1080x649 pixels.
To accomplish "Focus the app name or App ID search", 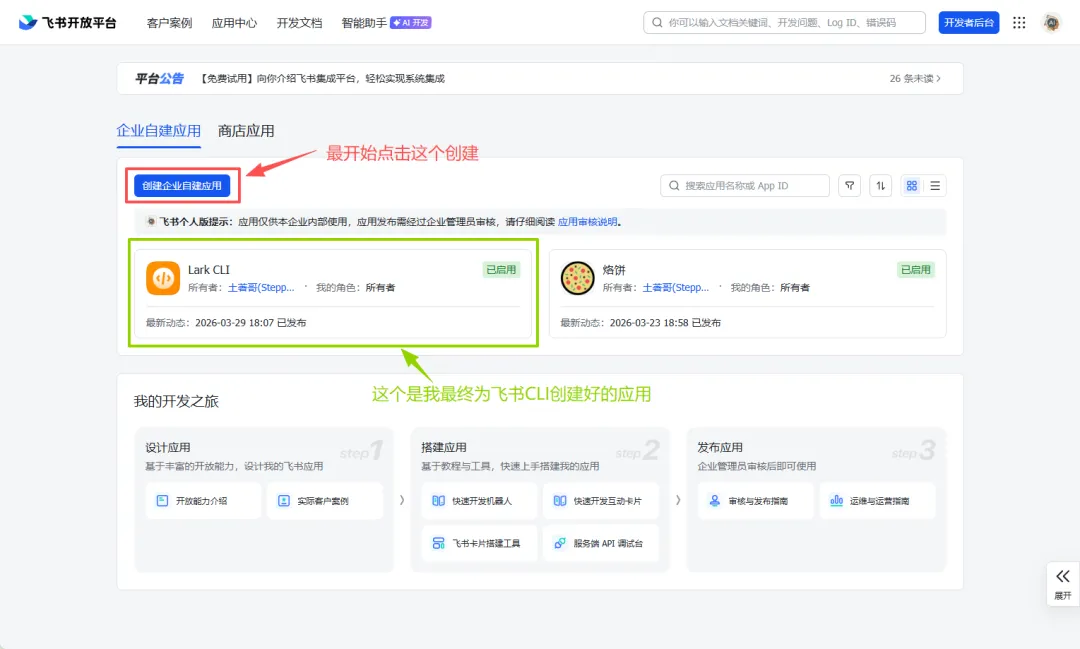I will point(745,185).
